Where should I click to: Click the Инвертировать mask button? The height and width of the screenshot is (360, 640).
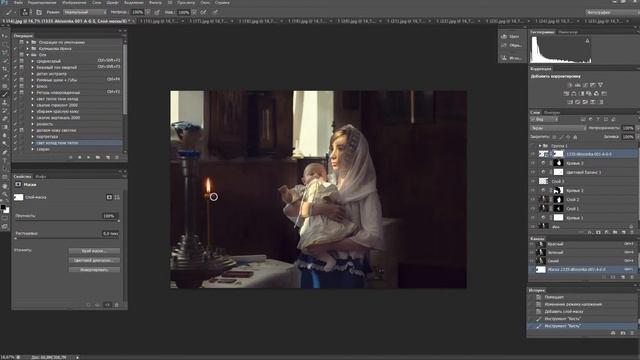coord(94,270)
